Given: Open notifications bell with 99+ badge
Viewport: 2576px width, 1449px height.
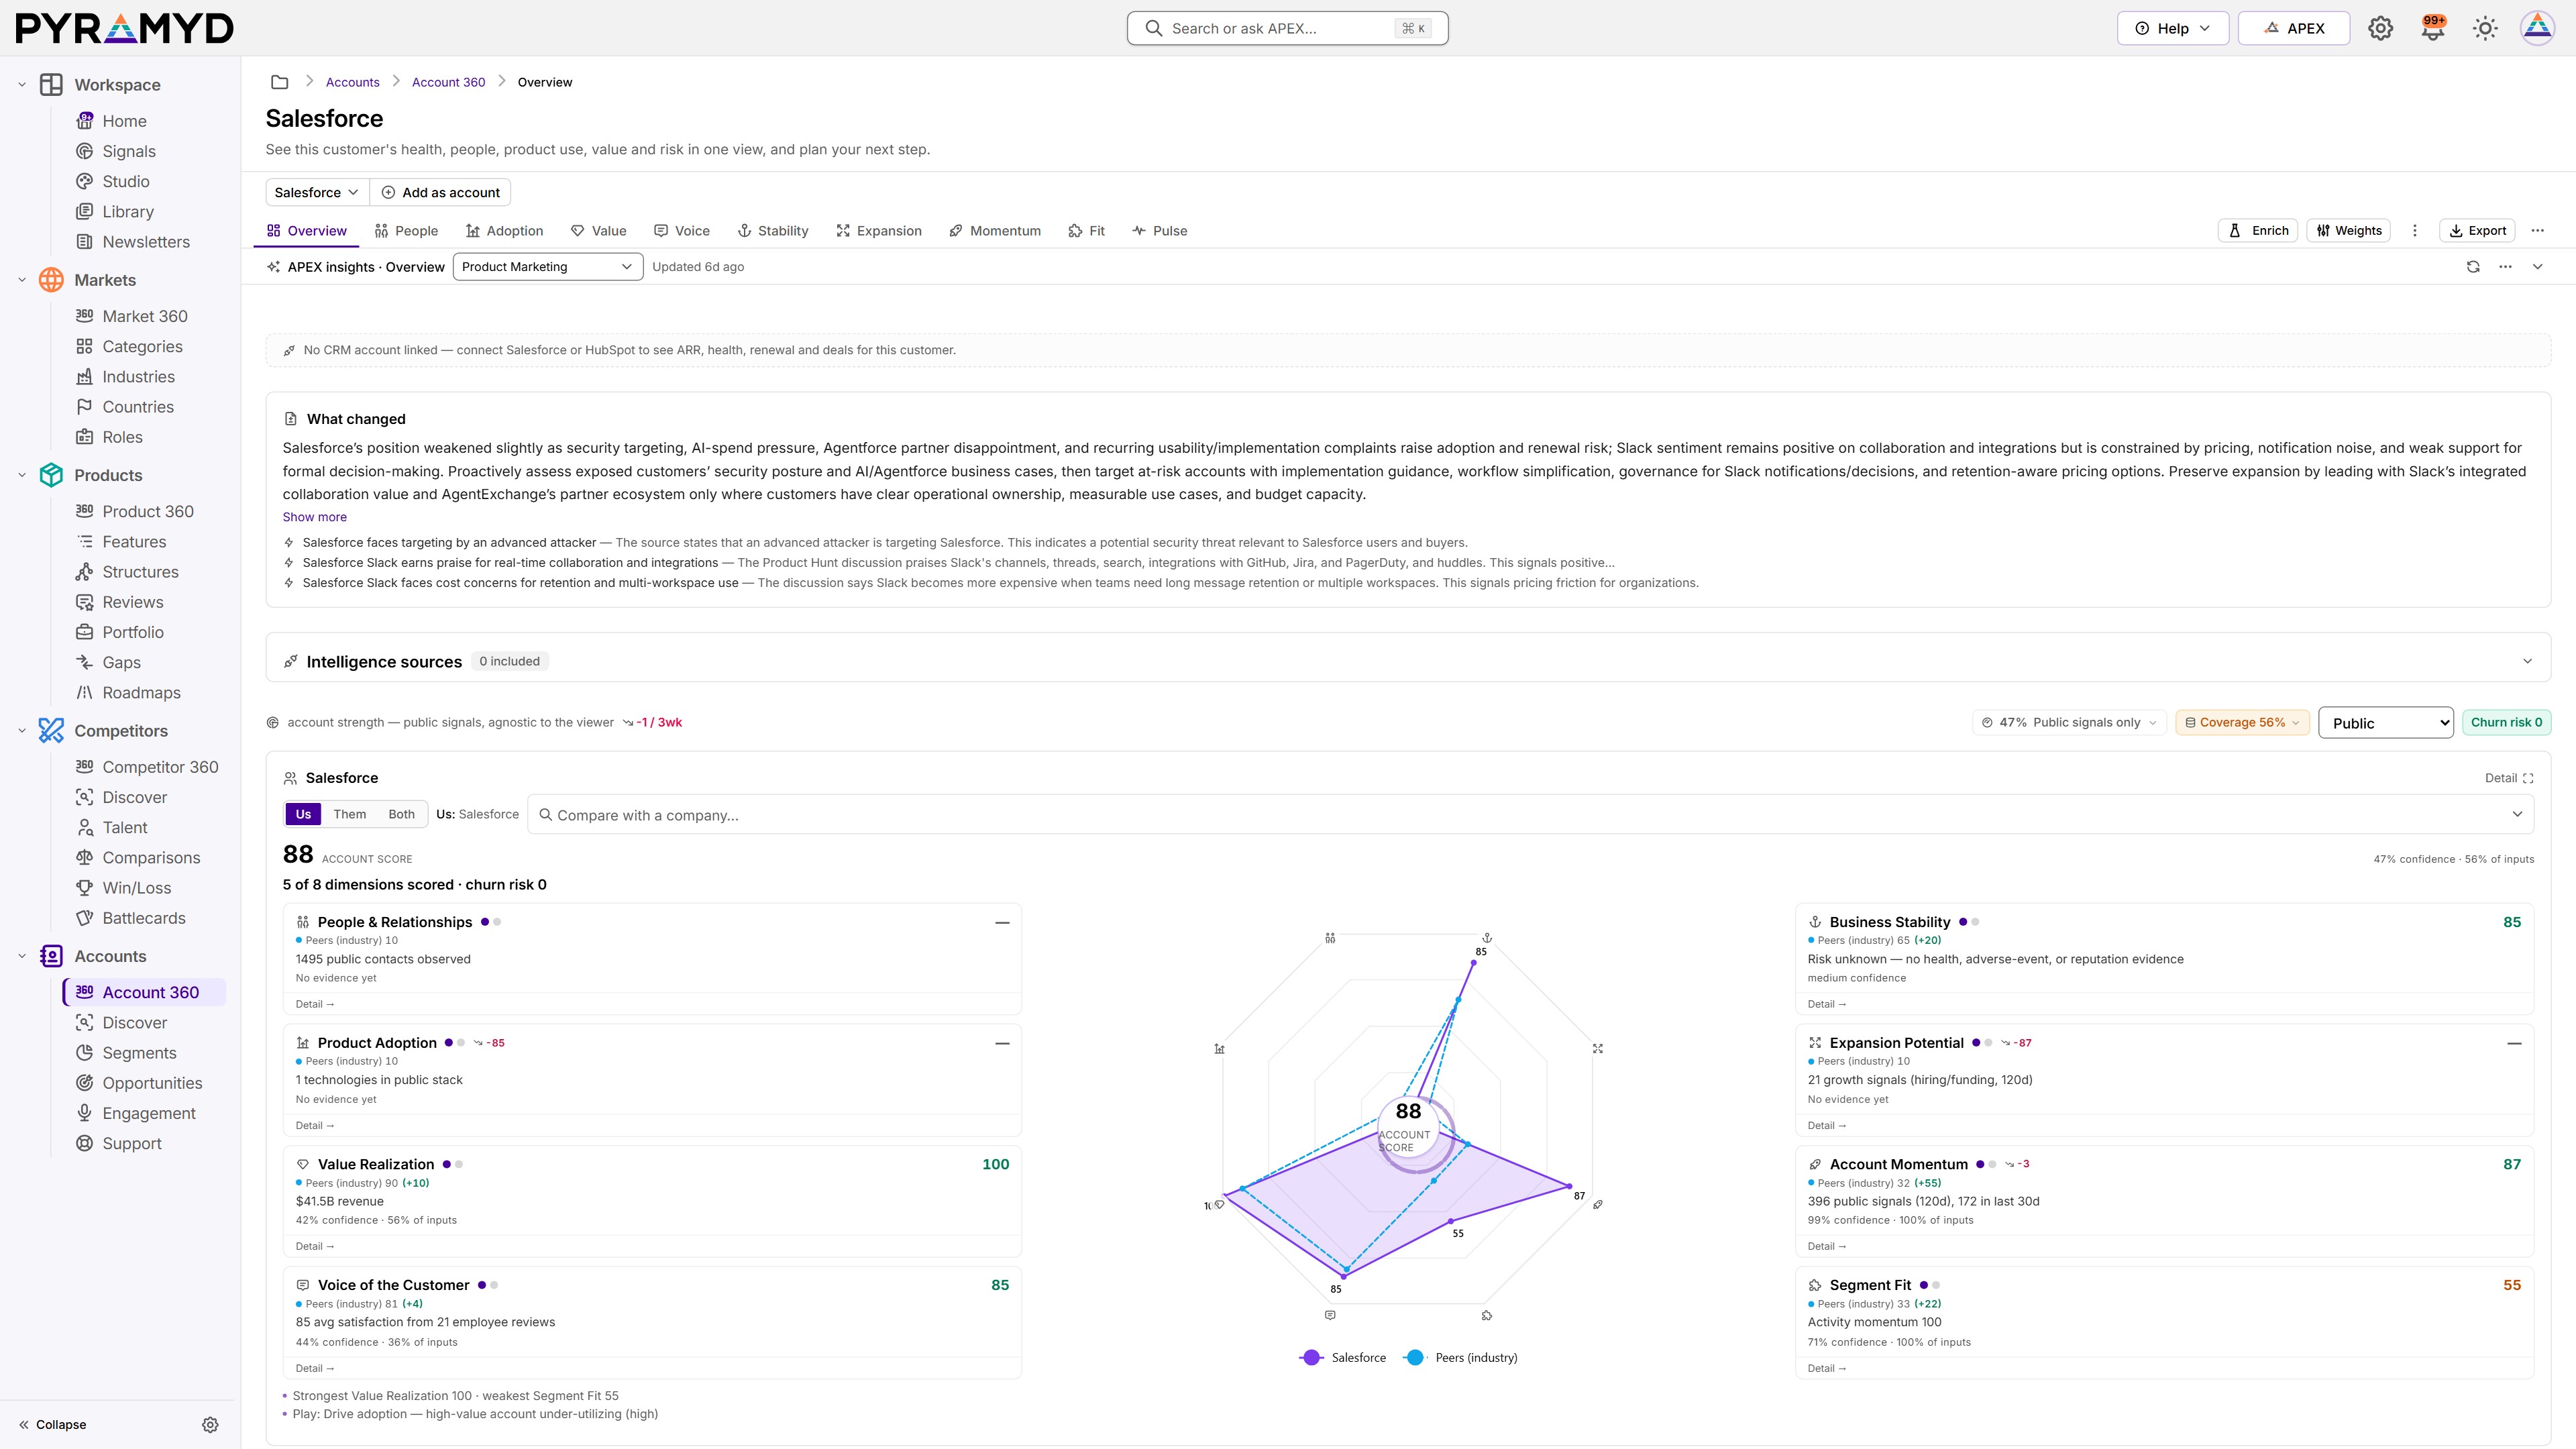Looking at the screenshot, I should pyautogui.click(x=2432, y=28).
